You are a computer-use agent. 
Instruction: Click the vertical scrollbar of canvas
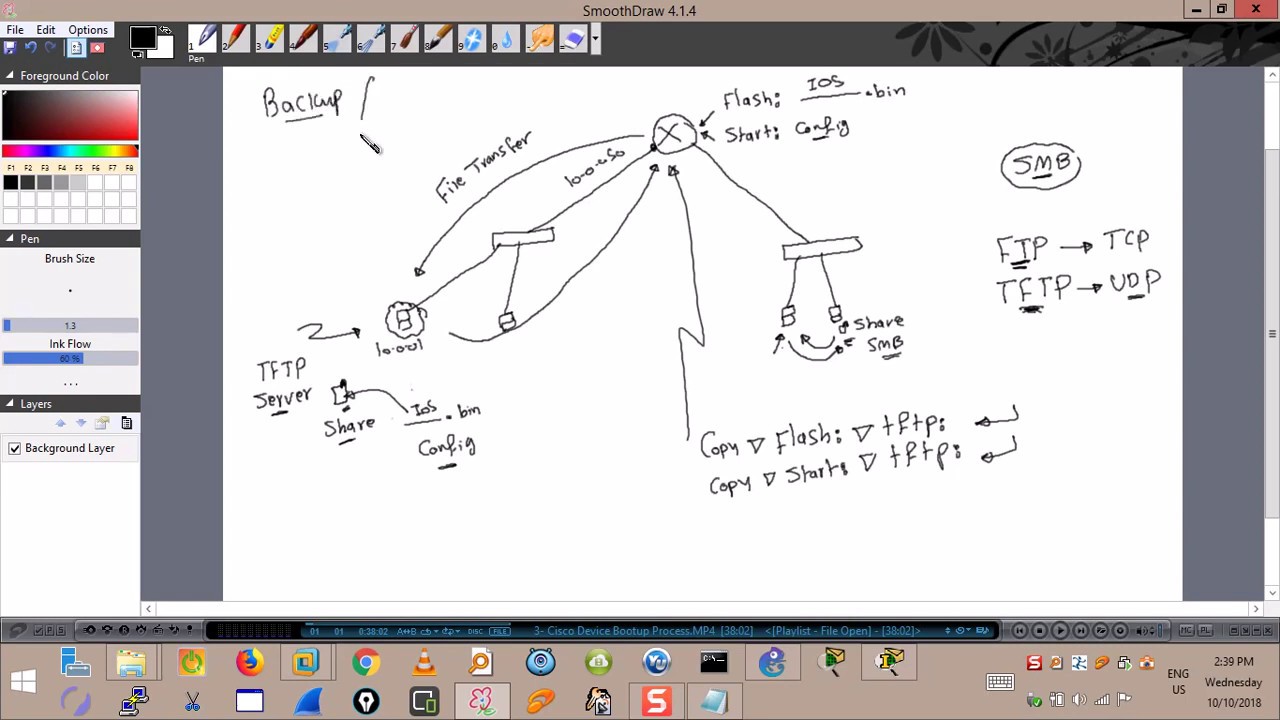pos(1272,335)
